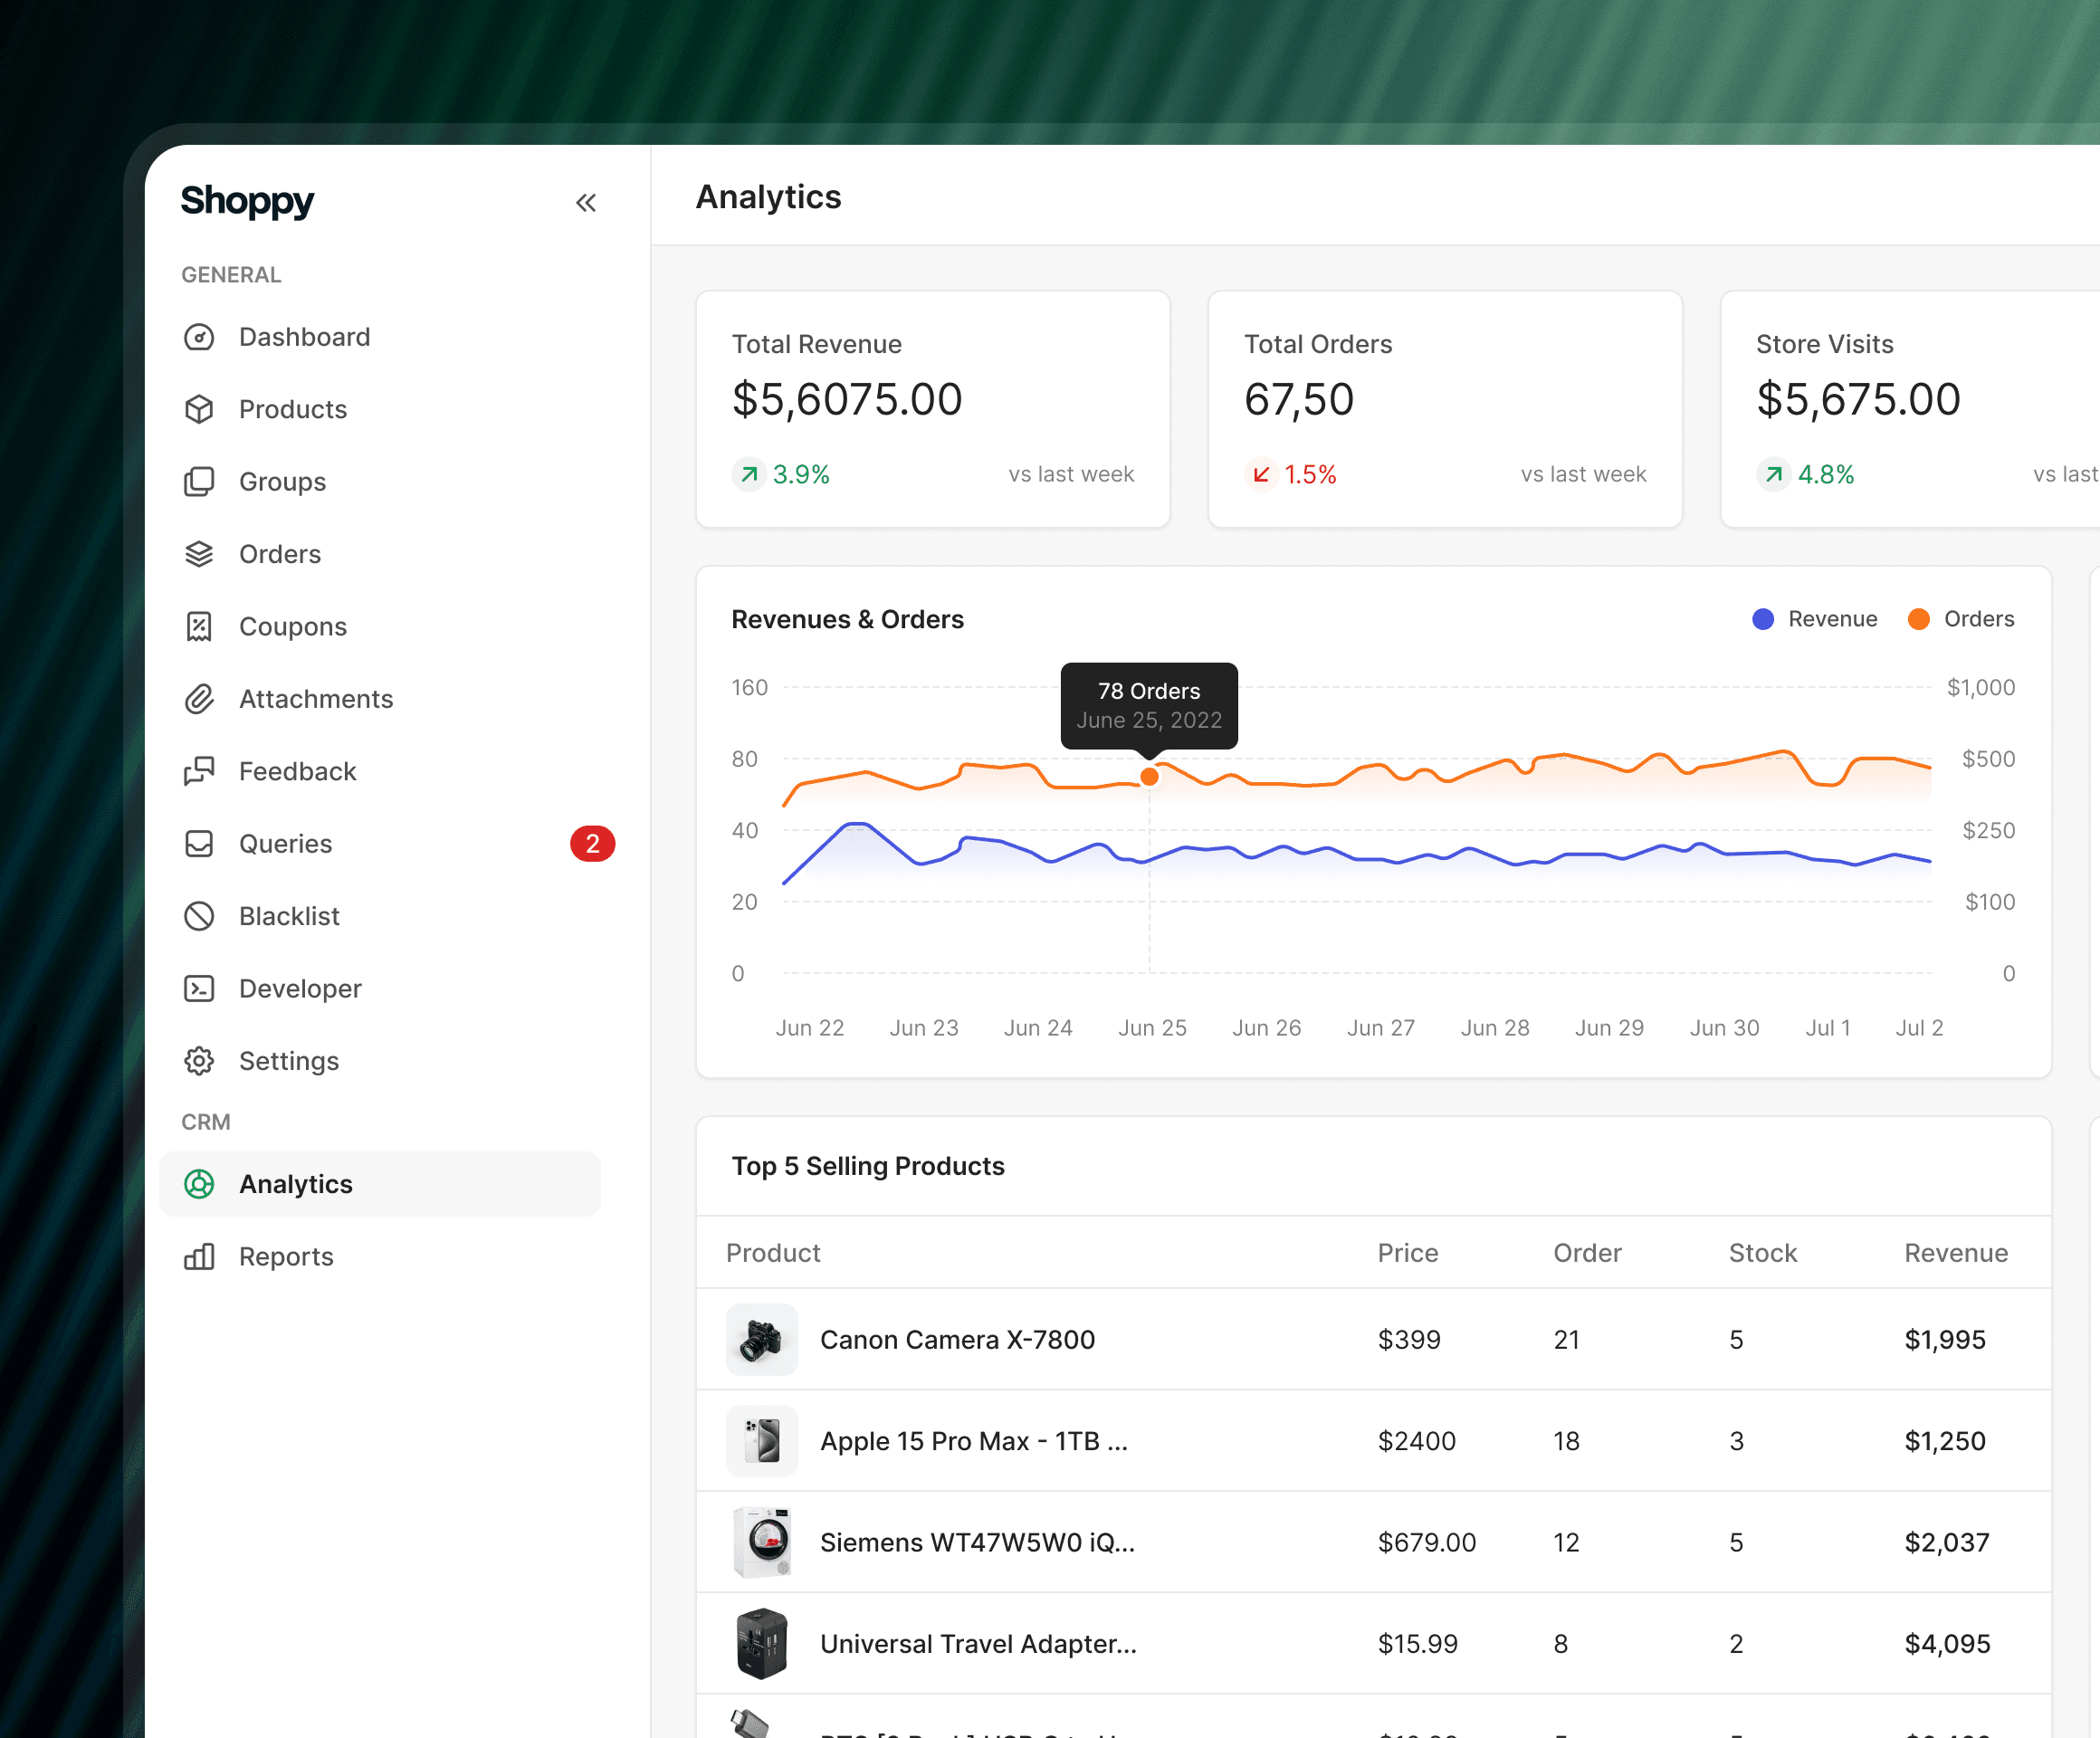Click the $4,095 revenue cell
This screenshot has width=2100, height=1738.
point(1947,1644)
